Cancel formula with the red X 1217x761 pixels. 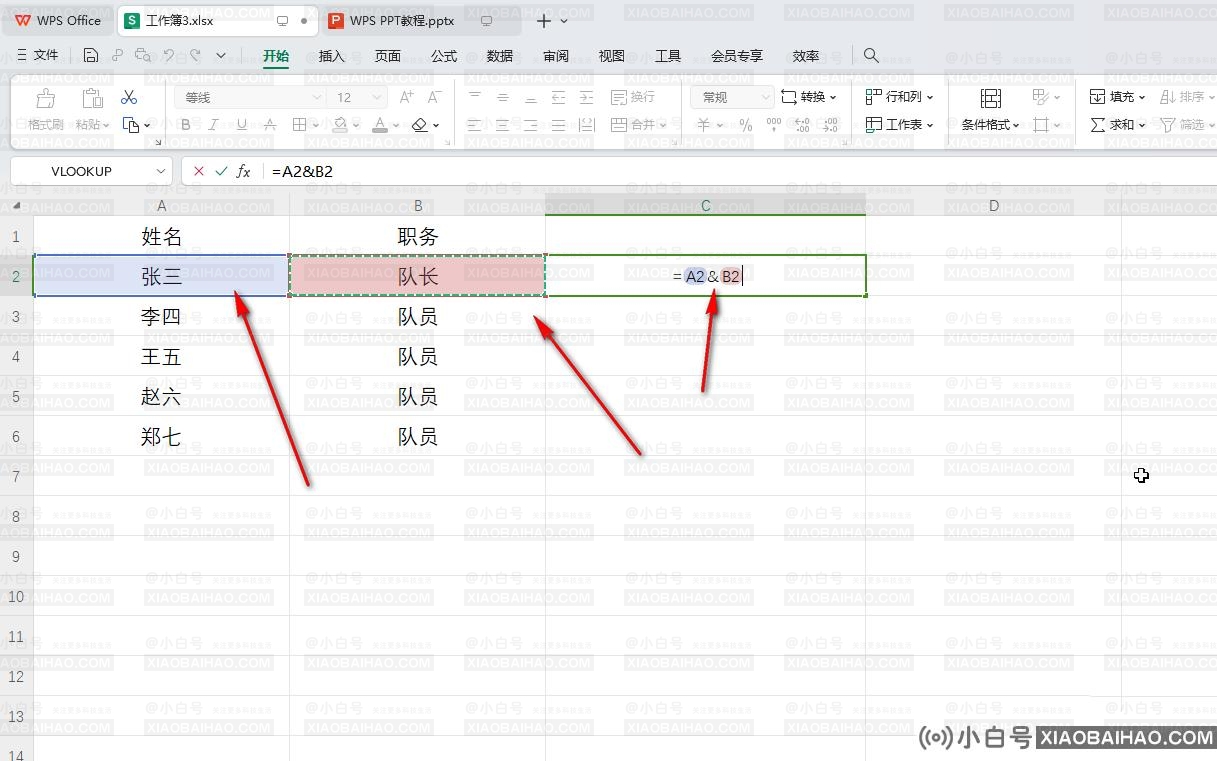pos(199,171)
